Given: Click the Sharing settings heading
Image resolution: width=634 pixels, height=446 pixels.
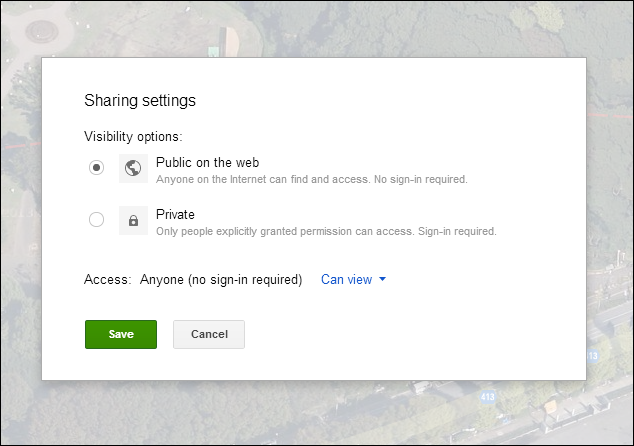Looking at the screenshot, I should coord(140,100).
